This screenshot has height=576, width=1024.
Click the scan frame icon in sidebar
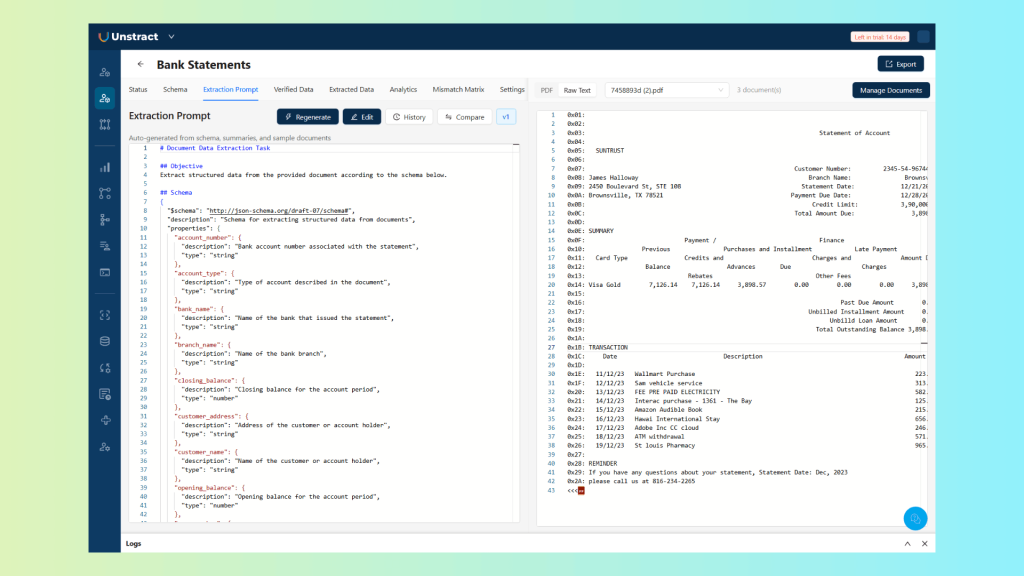[x=105, y=315]
